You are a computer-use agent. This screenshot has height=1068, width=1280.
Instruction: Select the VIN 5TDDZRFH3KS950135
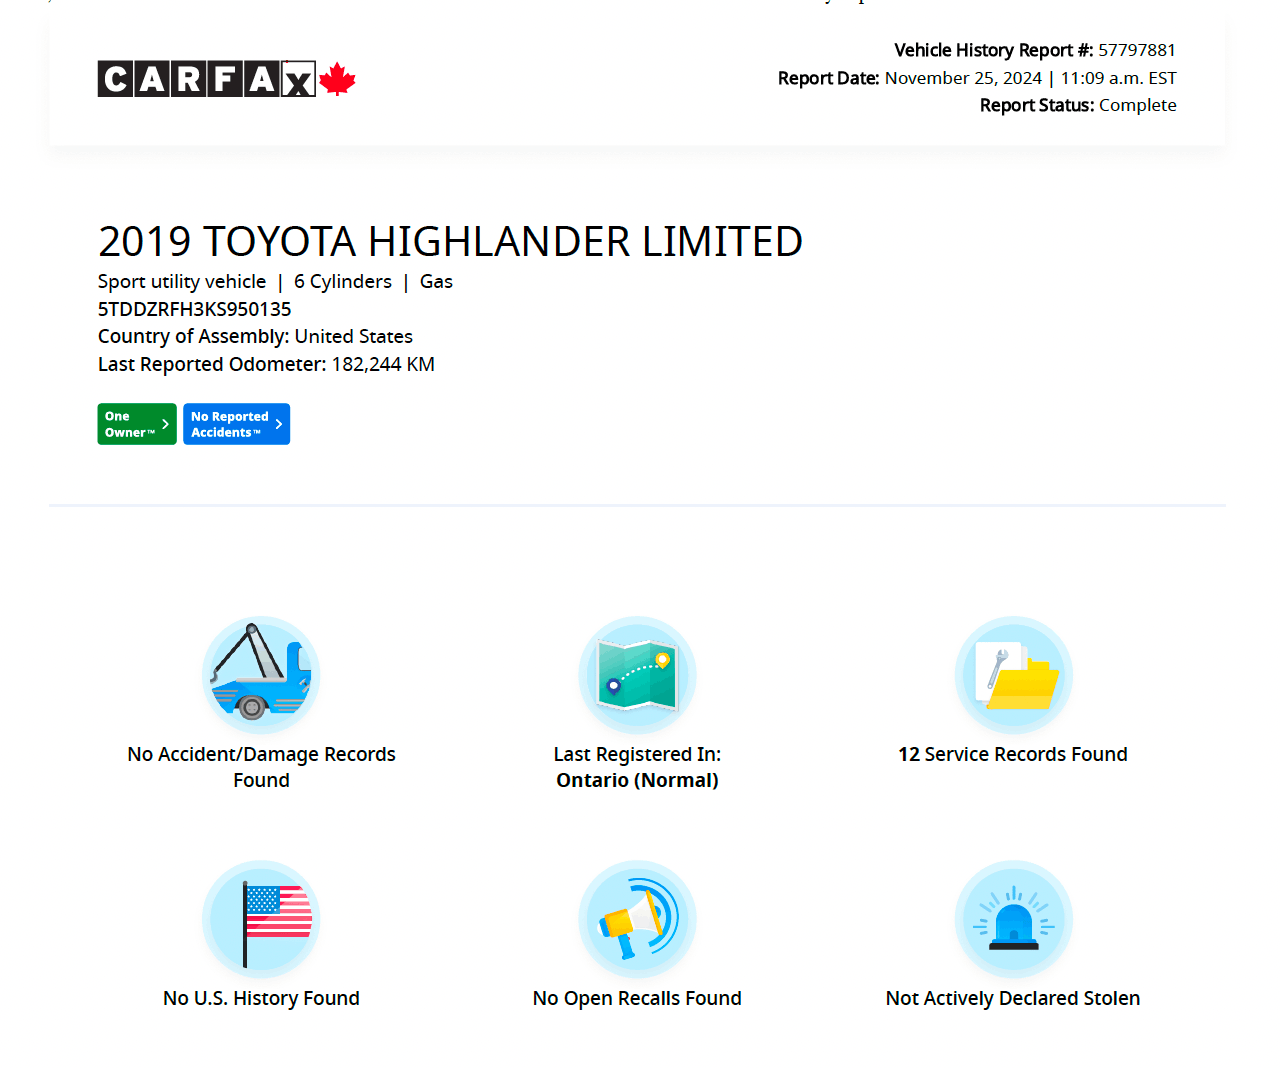[x=194, y=309]
